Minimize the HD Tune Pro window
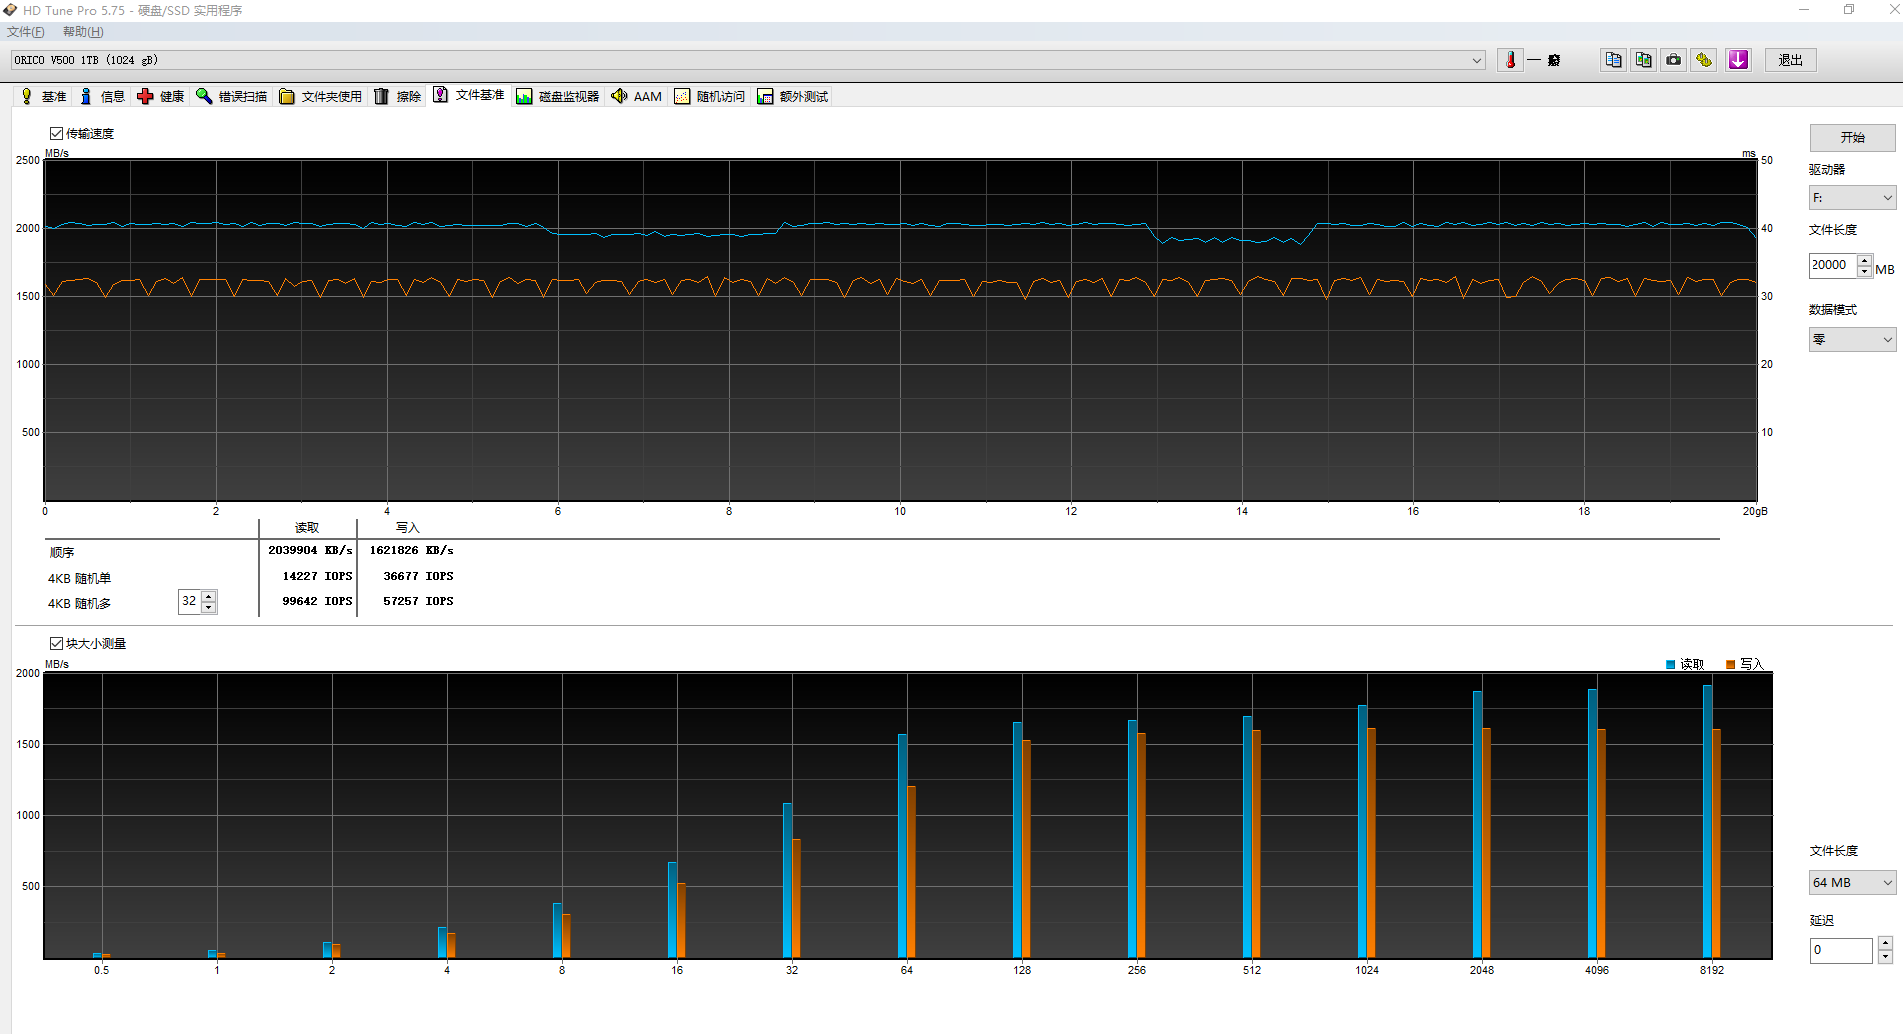Image resolution: width=1903 pixels, height=1034 pixels. (x=1804, y=10)
